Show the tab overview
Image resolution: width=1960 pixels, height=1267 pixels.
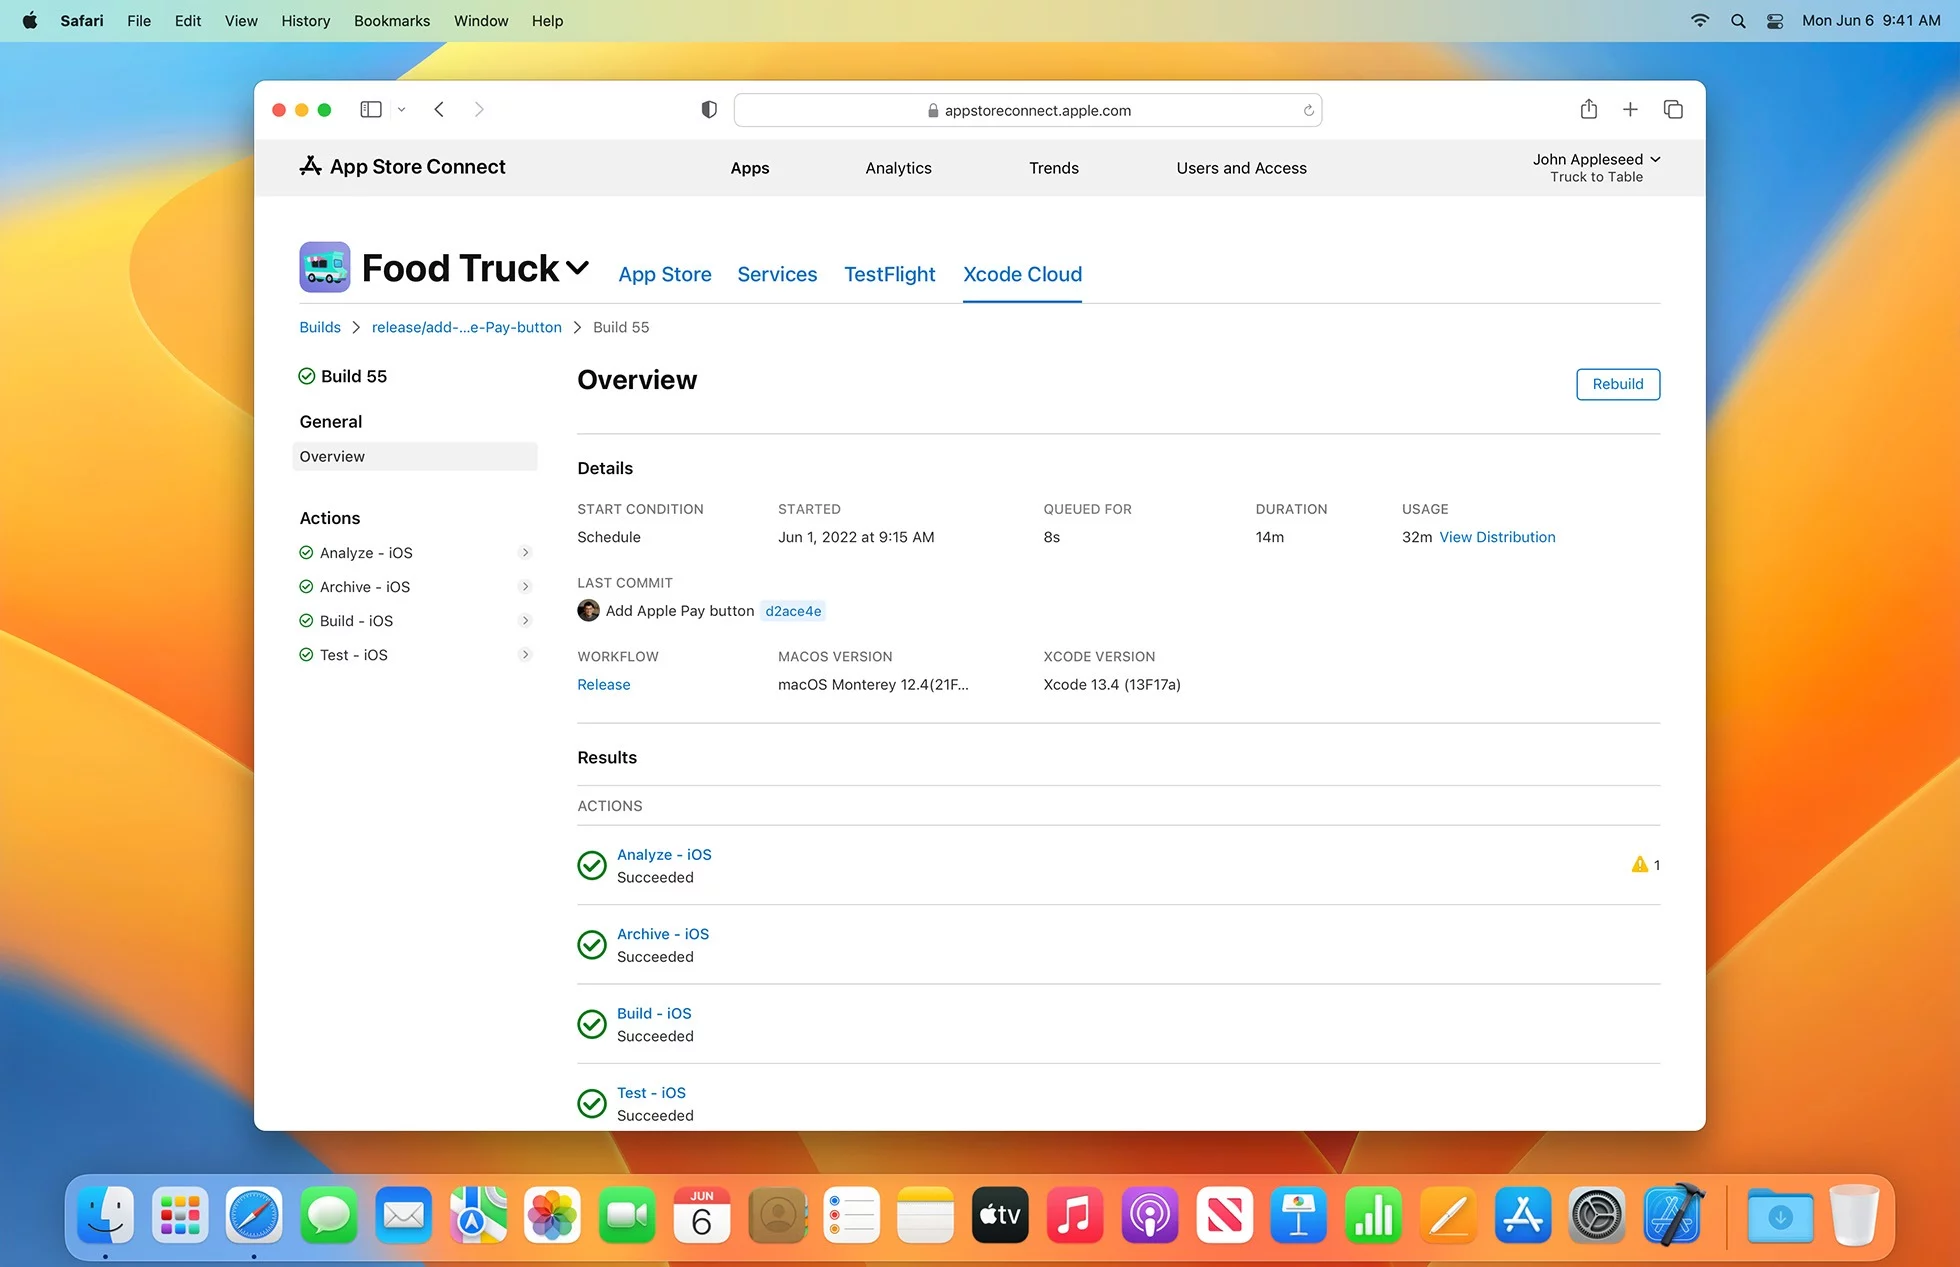1673,109
